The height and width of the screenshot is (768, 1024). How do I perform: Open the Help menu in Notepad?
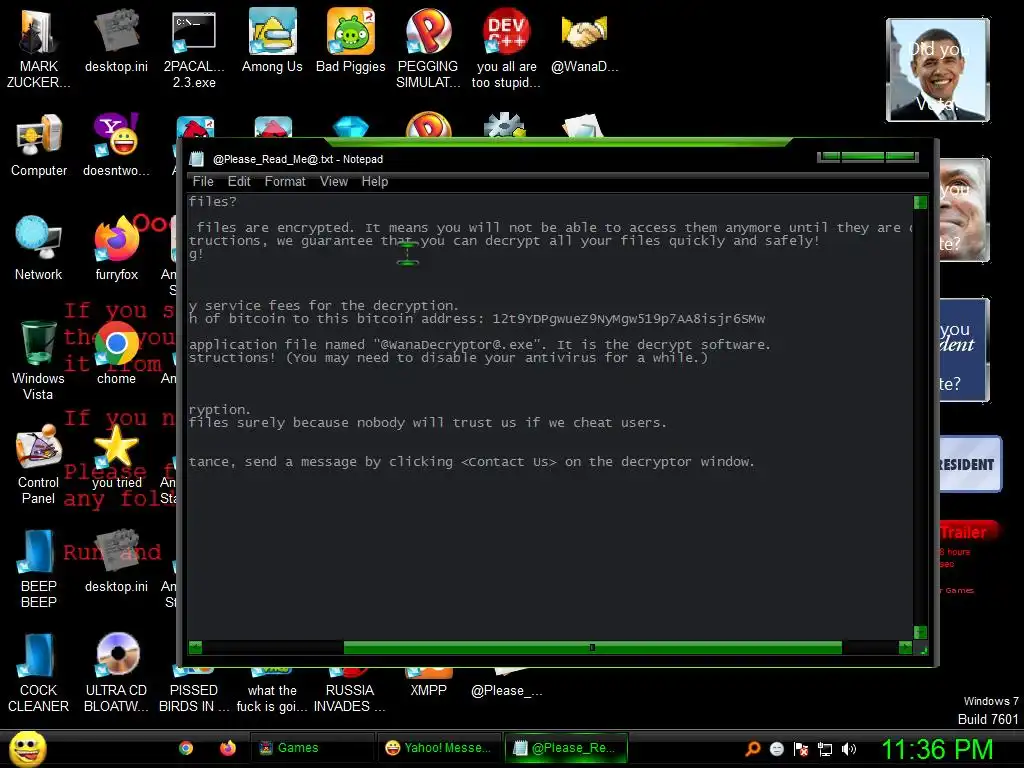pyautogui.click(x=375, y=182)
